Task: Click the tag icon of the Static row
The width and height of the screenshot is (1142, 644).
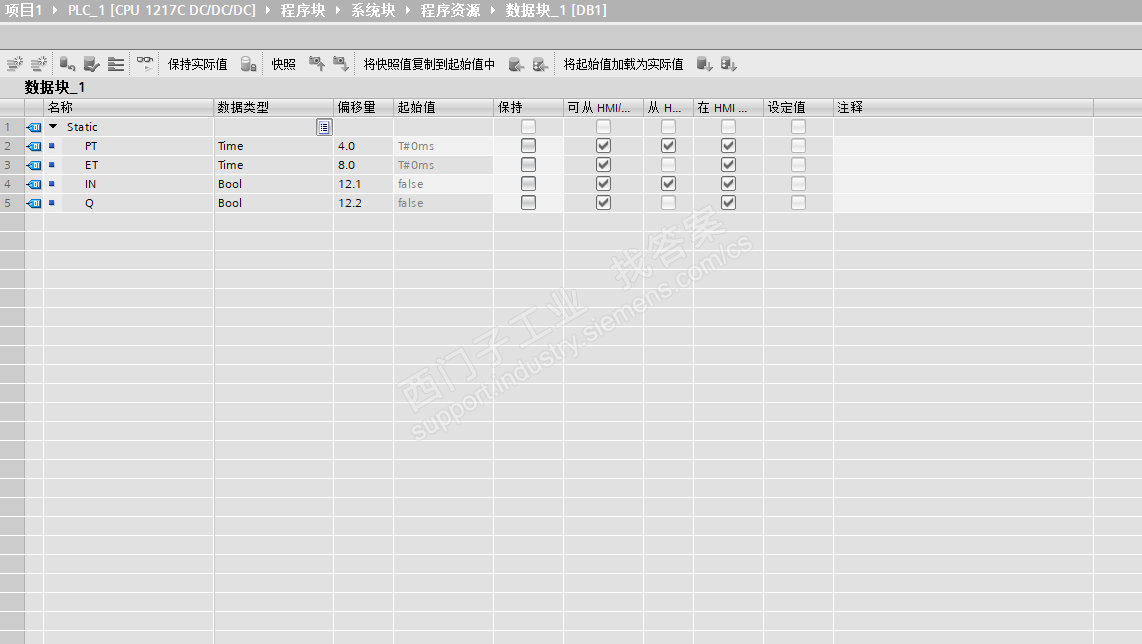Action: point(34,127)
